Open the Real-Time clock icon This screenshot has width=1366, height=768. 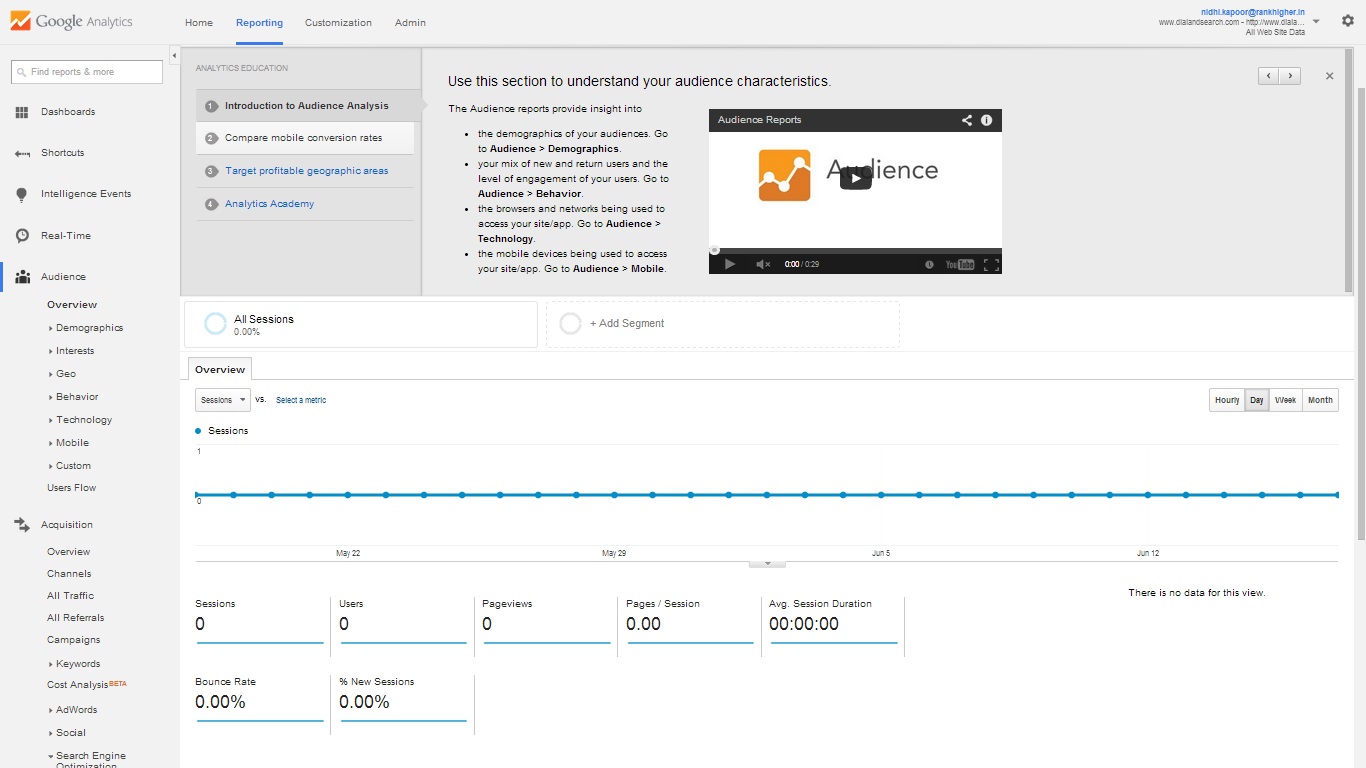click(x=22, y=236)
